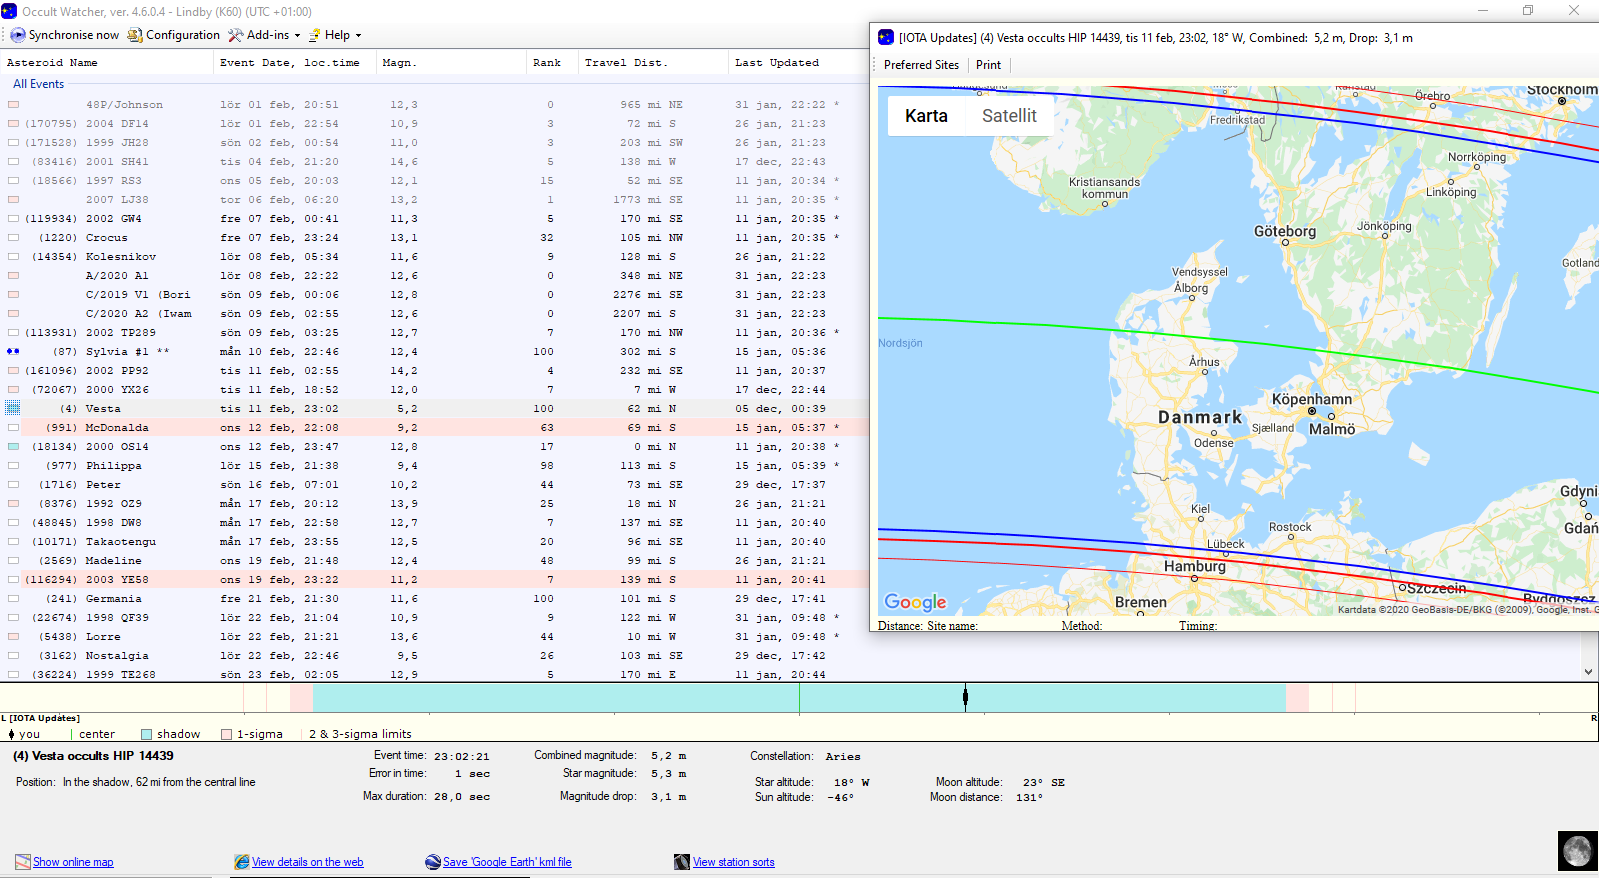Image resolution: width=1599 pixels, height=878 pixels.
Task: Open the Preferred Sites menu
Action: (x=921, y=65)
